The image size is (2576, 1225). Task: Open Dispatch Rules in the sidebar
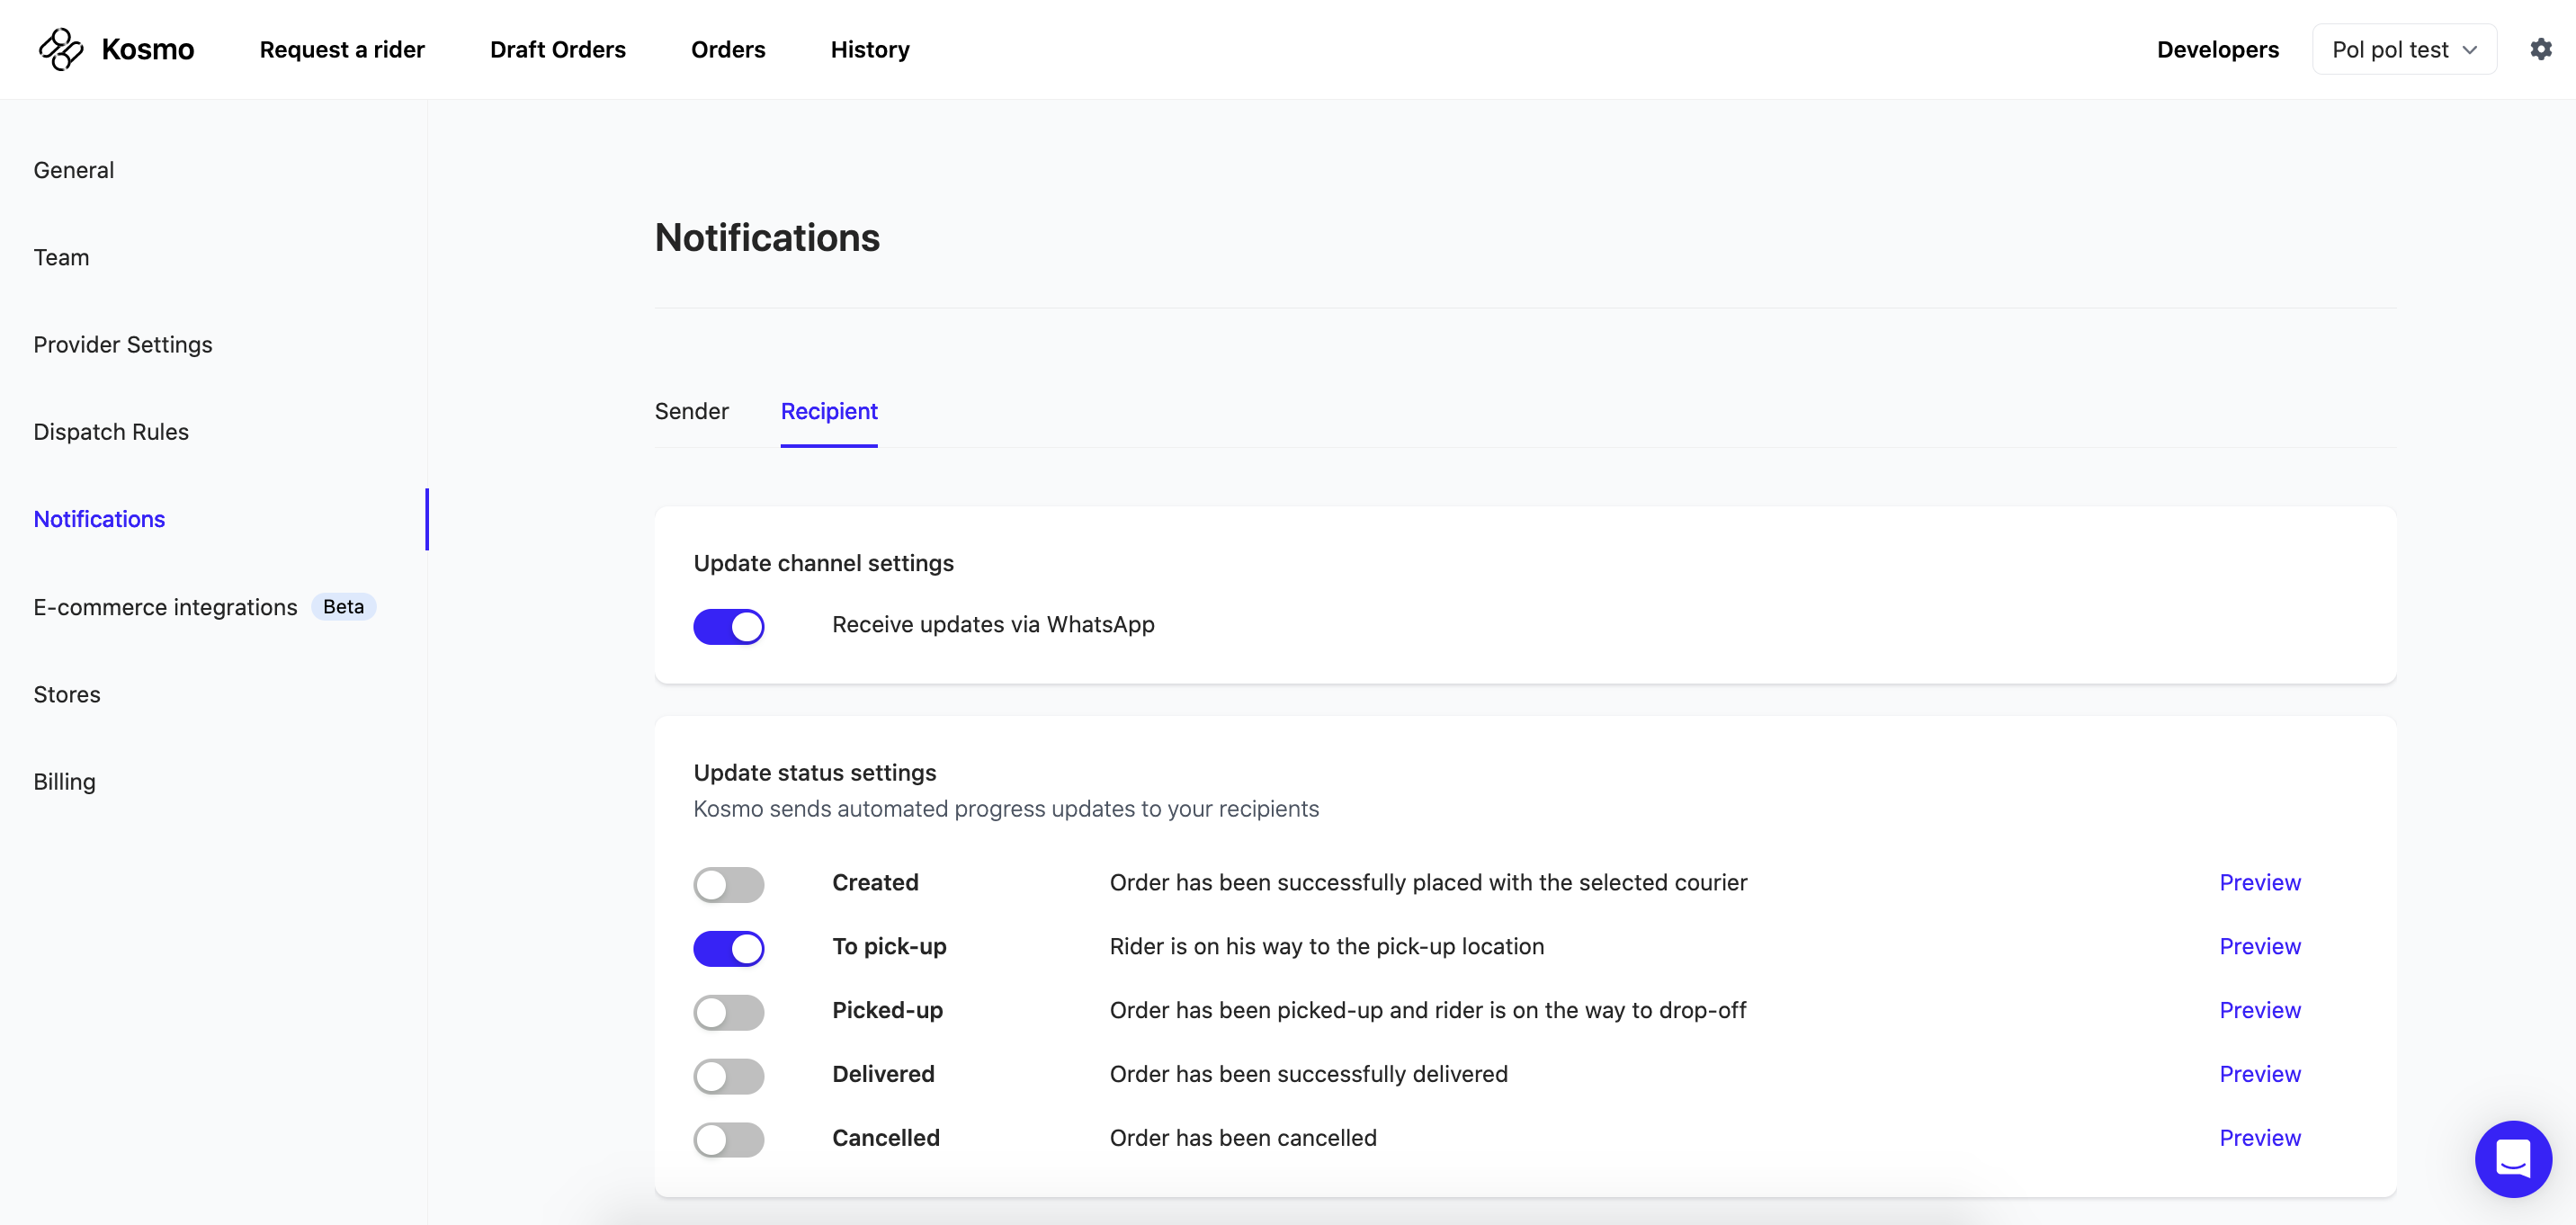(111, 432)
